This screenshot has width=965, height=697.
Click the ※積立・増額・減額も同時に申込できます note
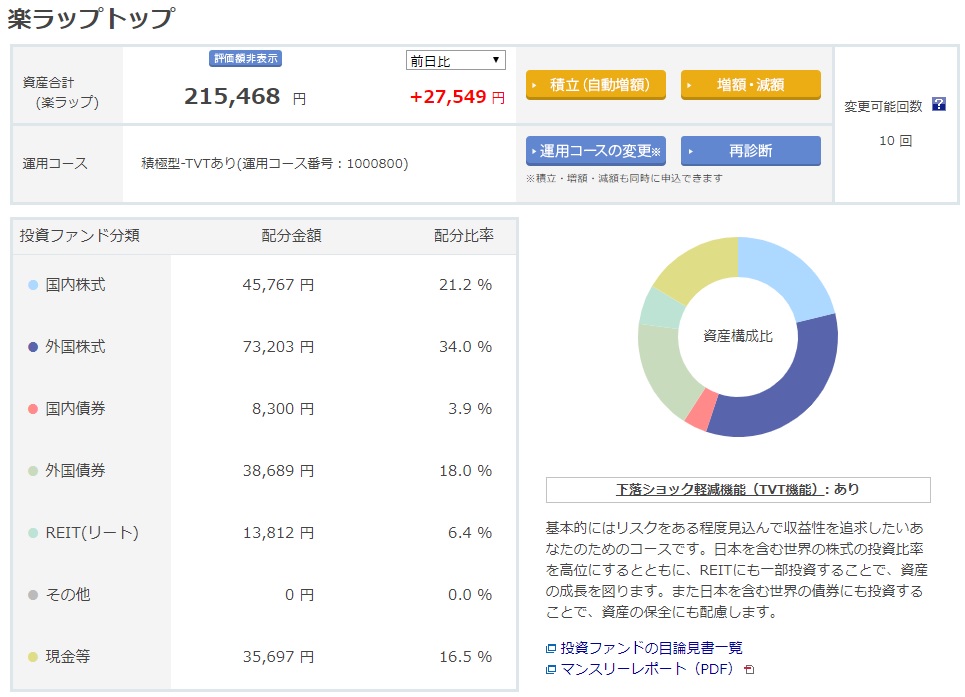point(624,178)
